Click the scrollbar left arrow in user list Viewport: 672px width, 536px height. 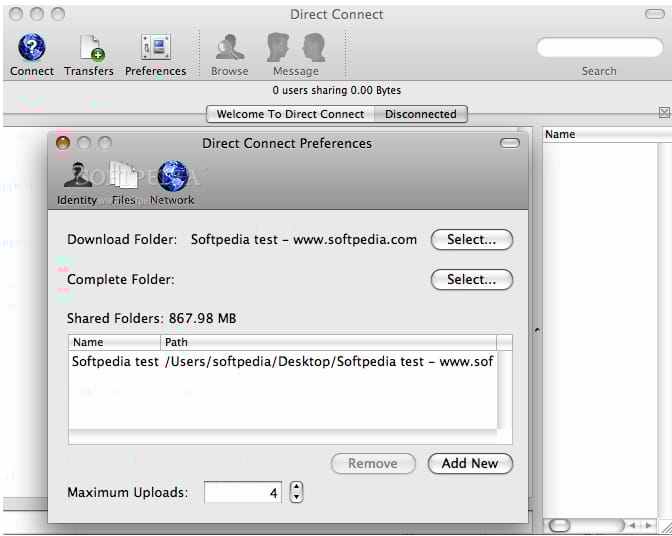click(x=633, y=525)
